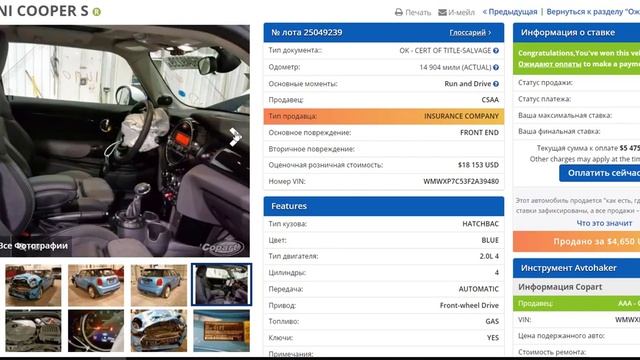Click VIN number WMWXP7C53F2A39480
Image resolution: width=640 pixels, height=360 pixels.
pyautogui.click(x=461, y=181)
